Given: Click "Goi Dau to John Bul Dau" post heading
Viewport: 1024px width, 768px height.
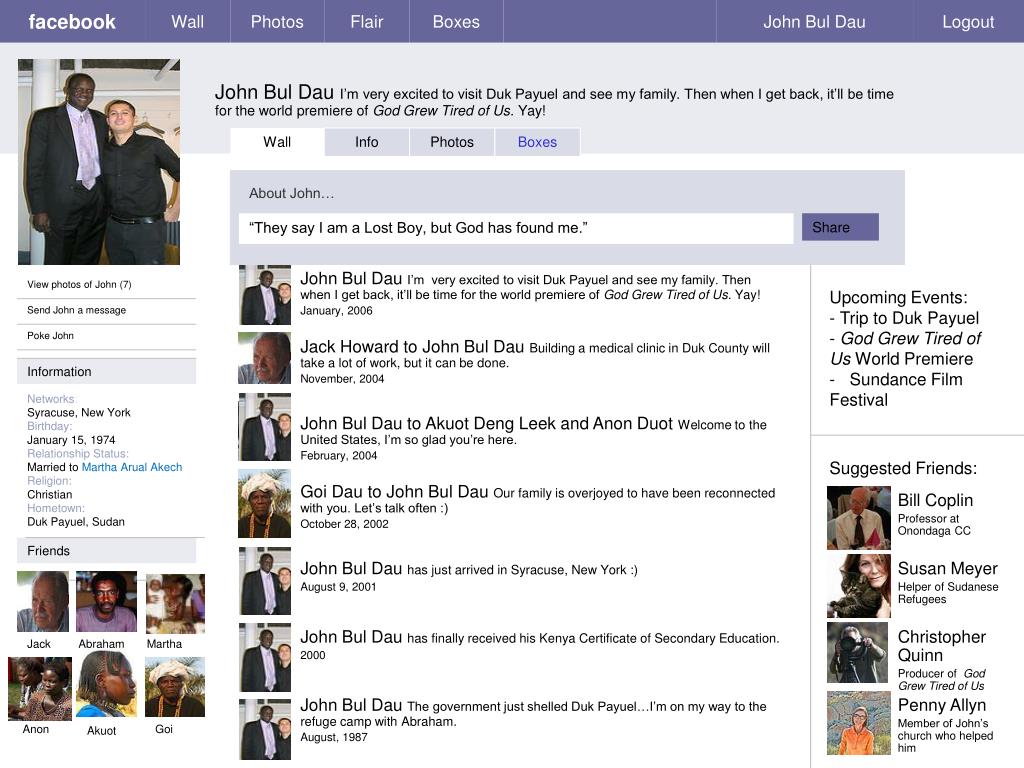Looking at the screenshot, I should tap(394, 492).
